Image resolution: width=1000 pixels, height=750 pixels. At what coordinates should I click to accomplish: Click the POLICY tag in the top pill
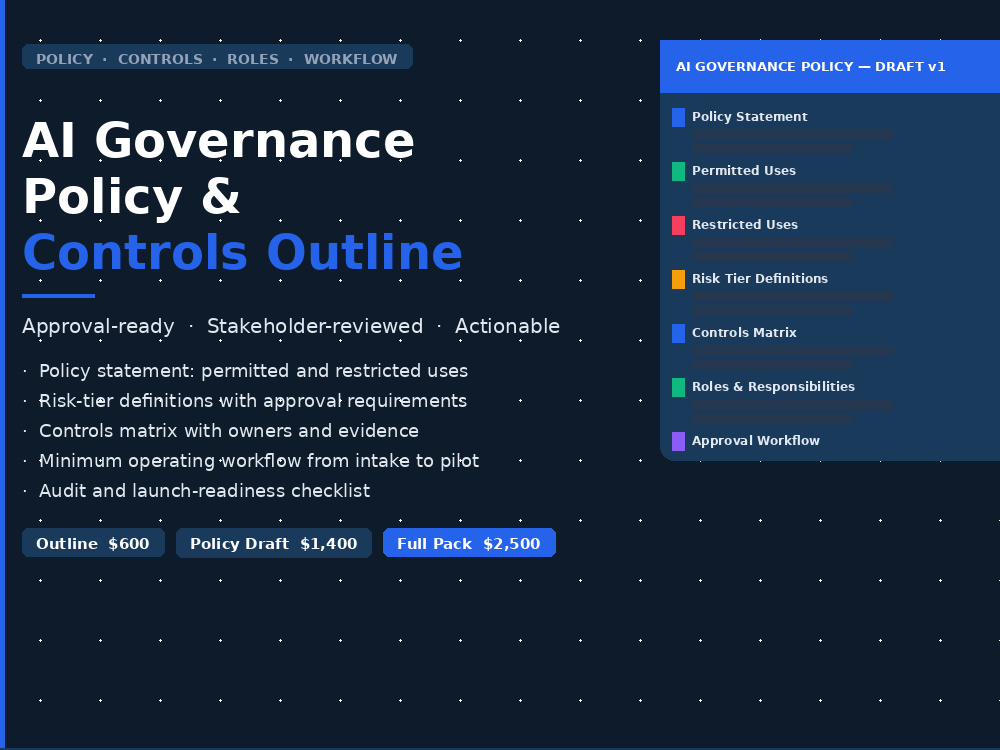pos(64,59)
